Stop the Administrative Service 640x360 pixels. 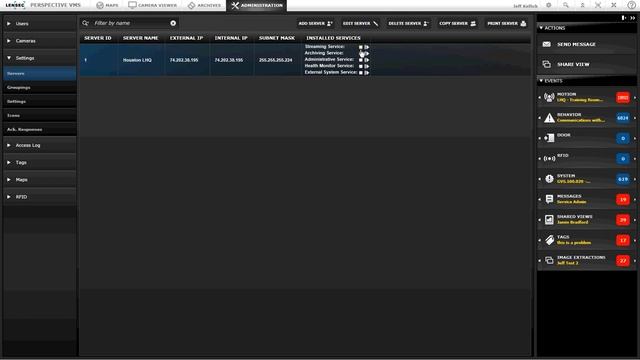click(x=361, y=60)
